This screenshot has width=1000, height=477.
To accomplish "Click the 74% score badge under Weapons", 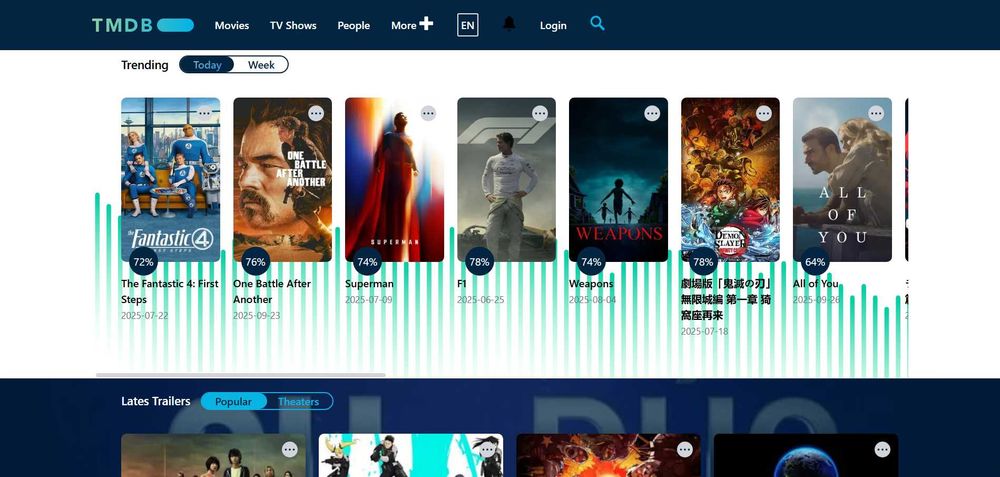I will tap(591, 261).
